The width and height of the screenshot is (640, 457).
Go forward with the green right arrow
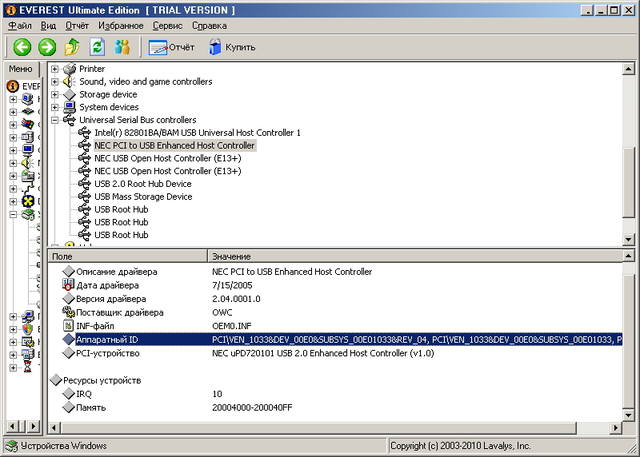point(47,47)
